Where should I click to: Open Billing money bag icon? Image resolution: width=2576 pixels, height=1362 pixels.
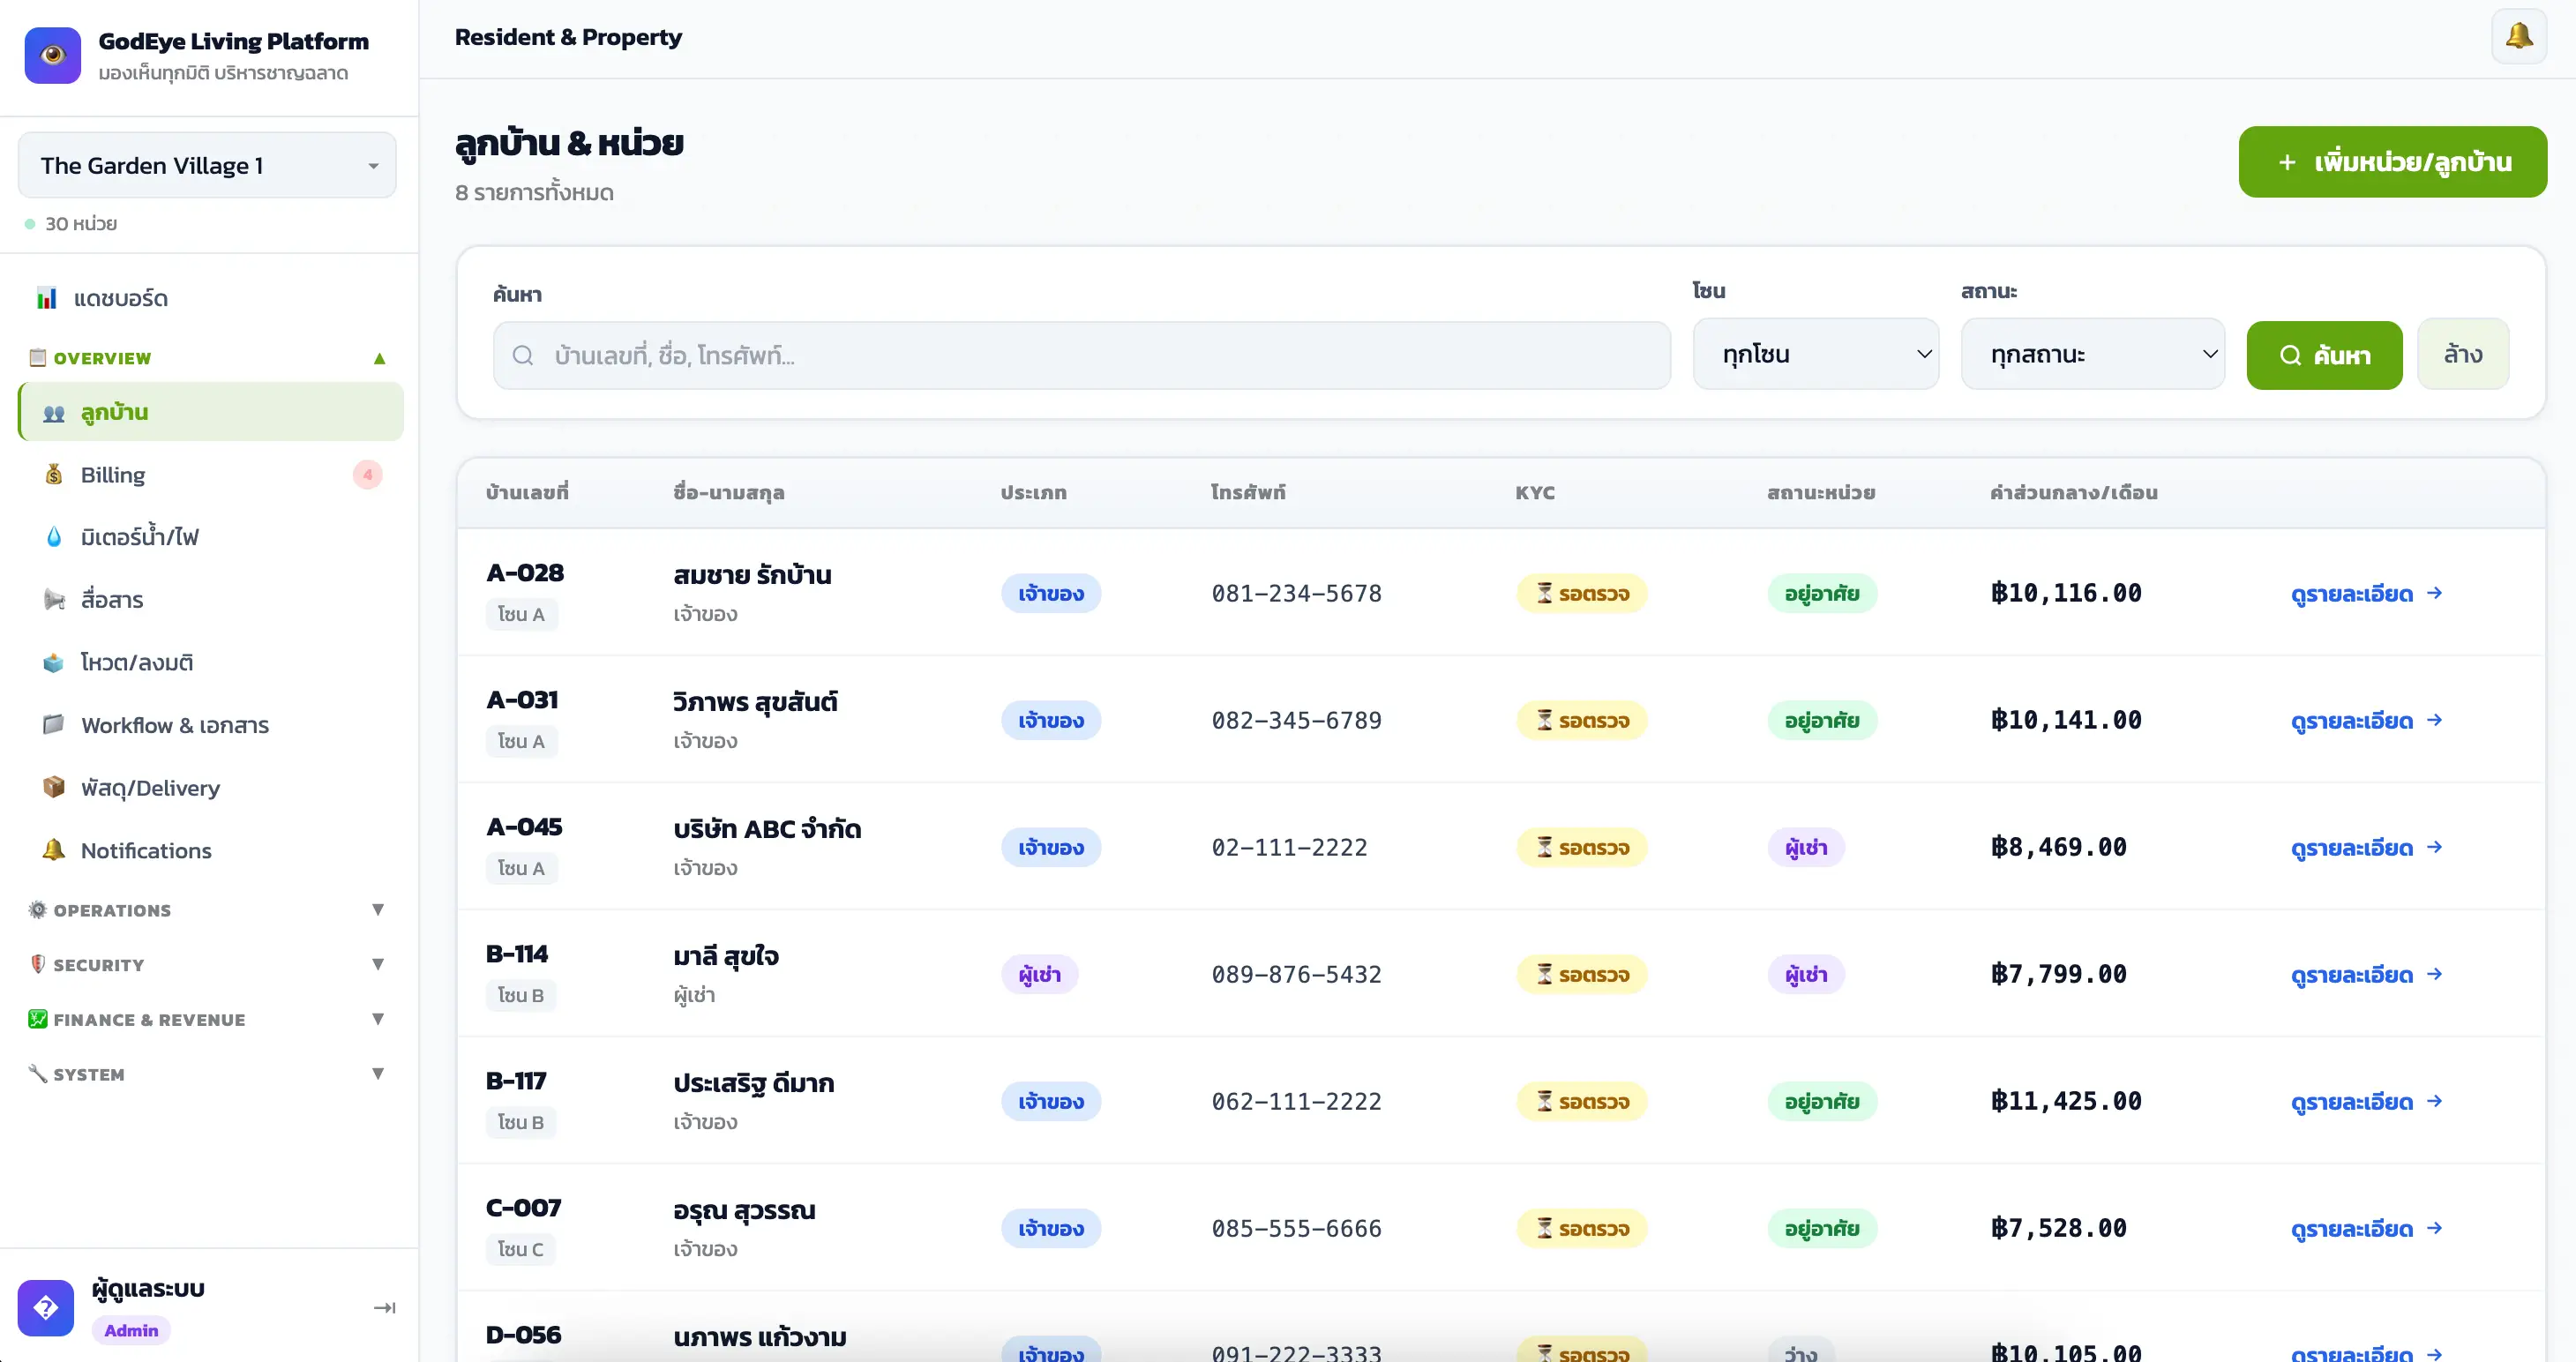pyautogui.click(x=54, y=474)
